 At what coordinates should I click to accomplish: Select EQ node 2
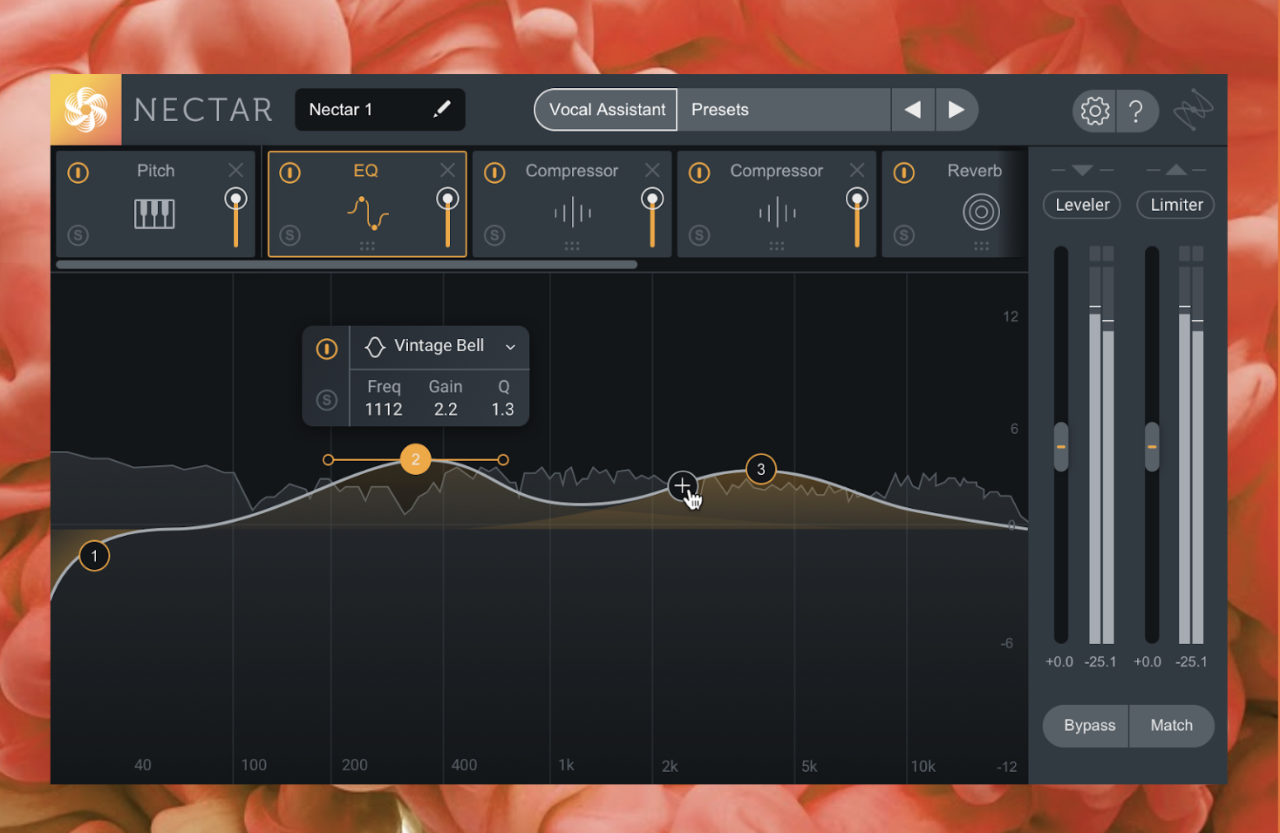pos(415,460)
